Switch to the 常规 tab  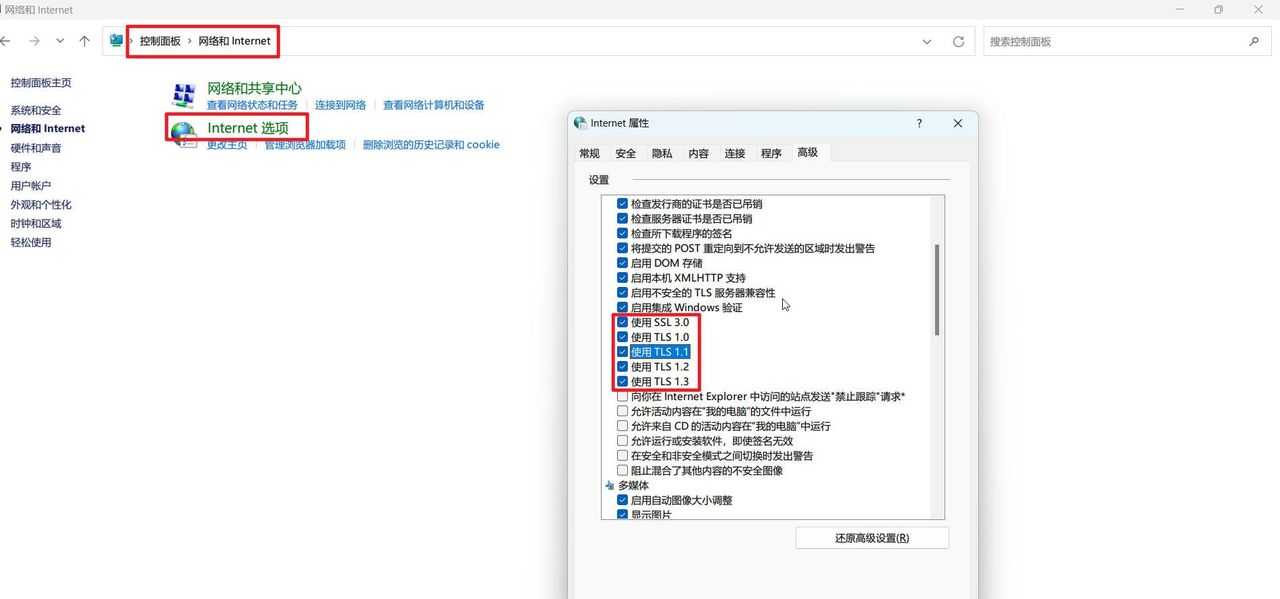click(x=589, y=153)
